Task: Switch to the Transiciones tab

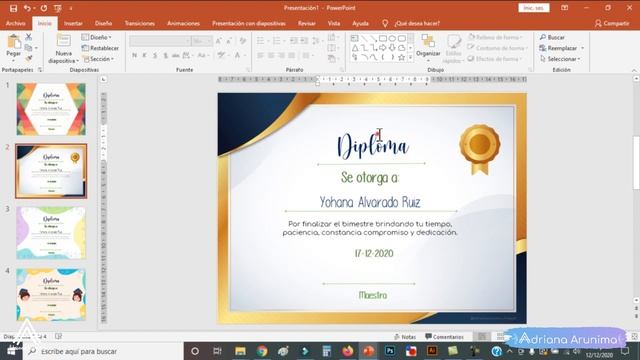Action: click(140, 23)
